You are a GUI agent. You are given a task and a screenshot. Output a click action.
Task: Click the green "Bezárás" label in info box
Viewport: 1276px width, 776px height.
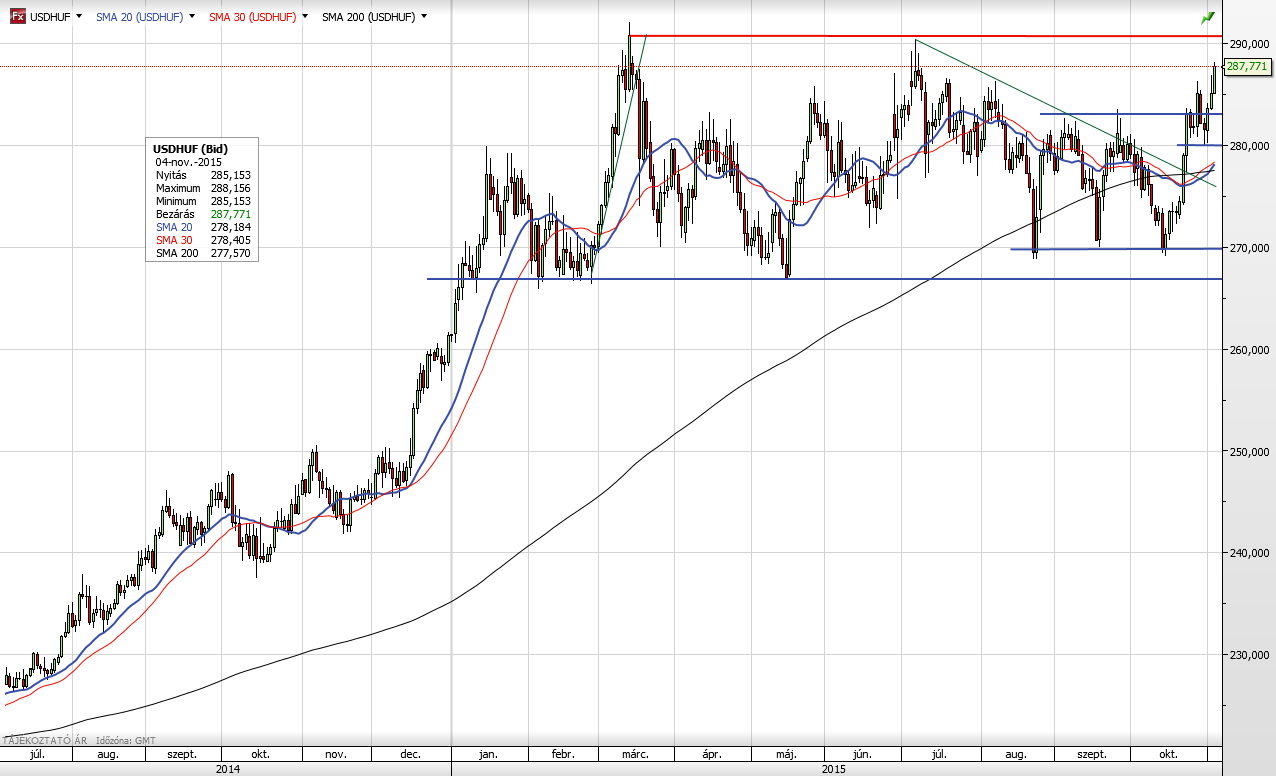tap(176, 214)
